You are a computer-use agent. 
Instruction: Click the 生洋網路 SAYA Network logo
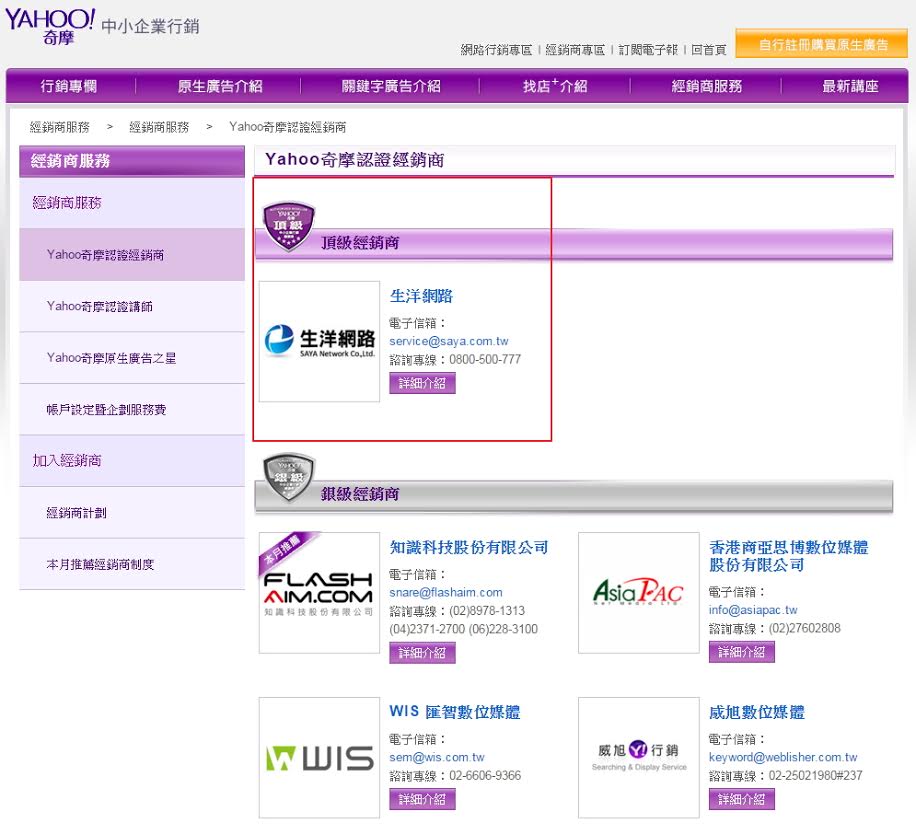(x=319, y=342)
